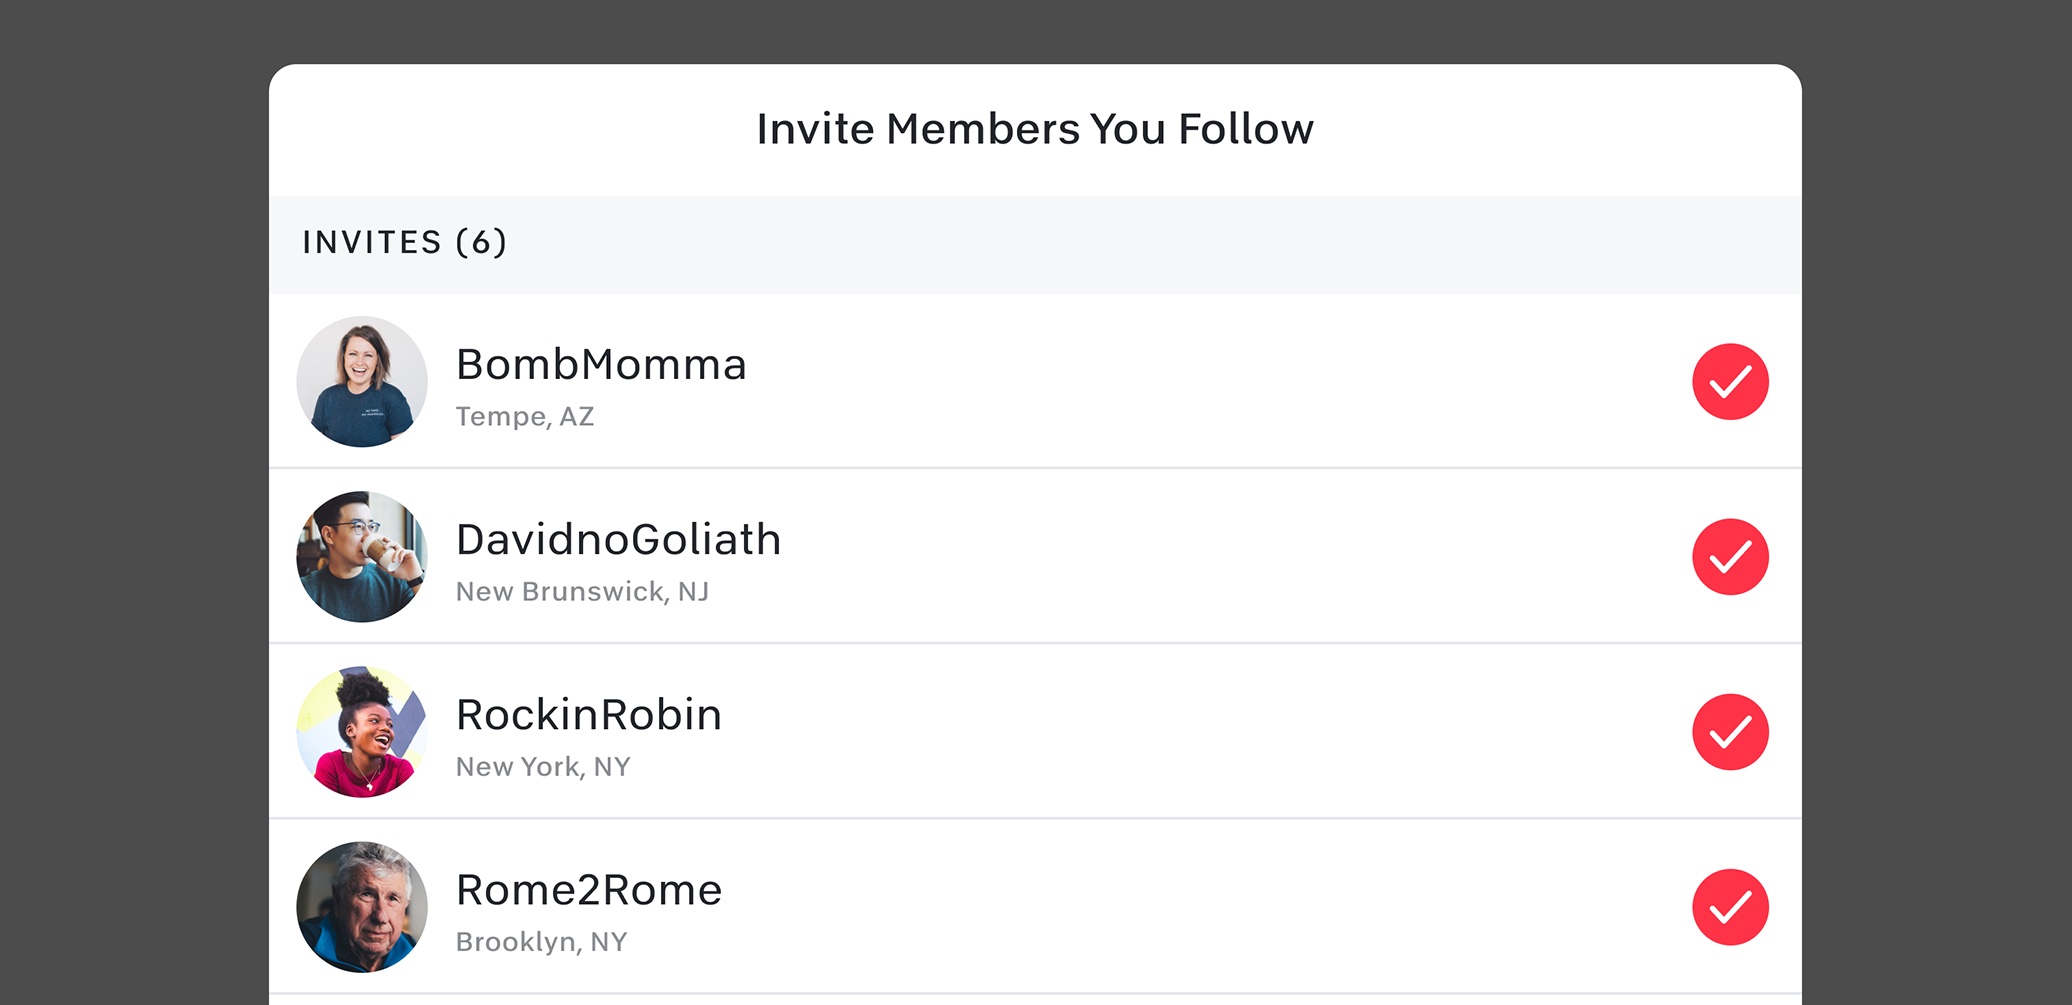
Task: Select the RockinRobin username text
Action: [588, 715]
